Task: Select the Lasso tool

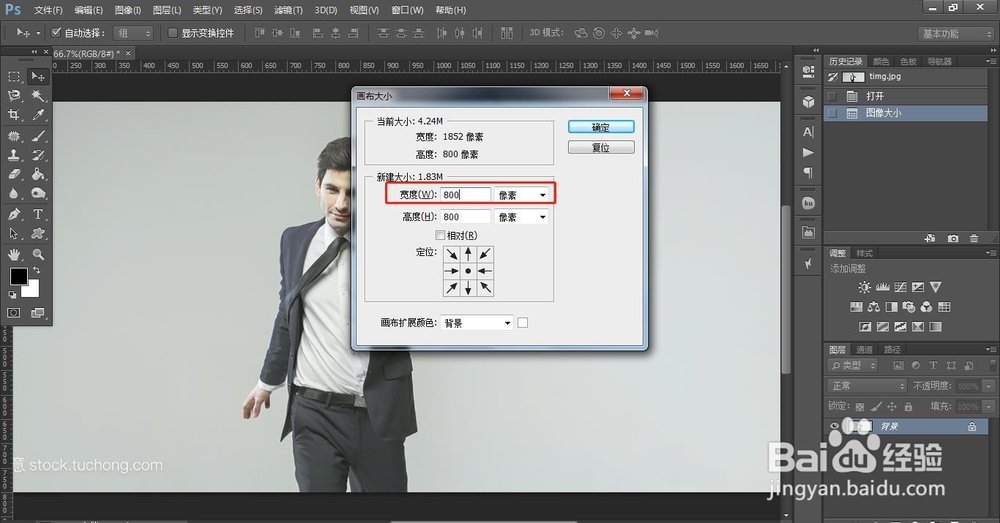Action: click(13, 96)
